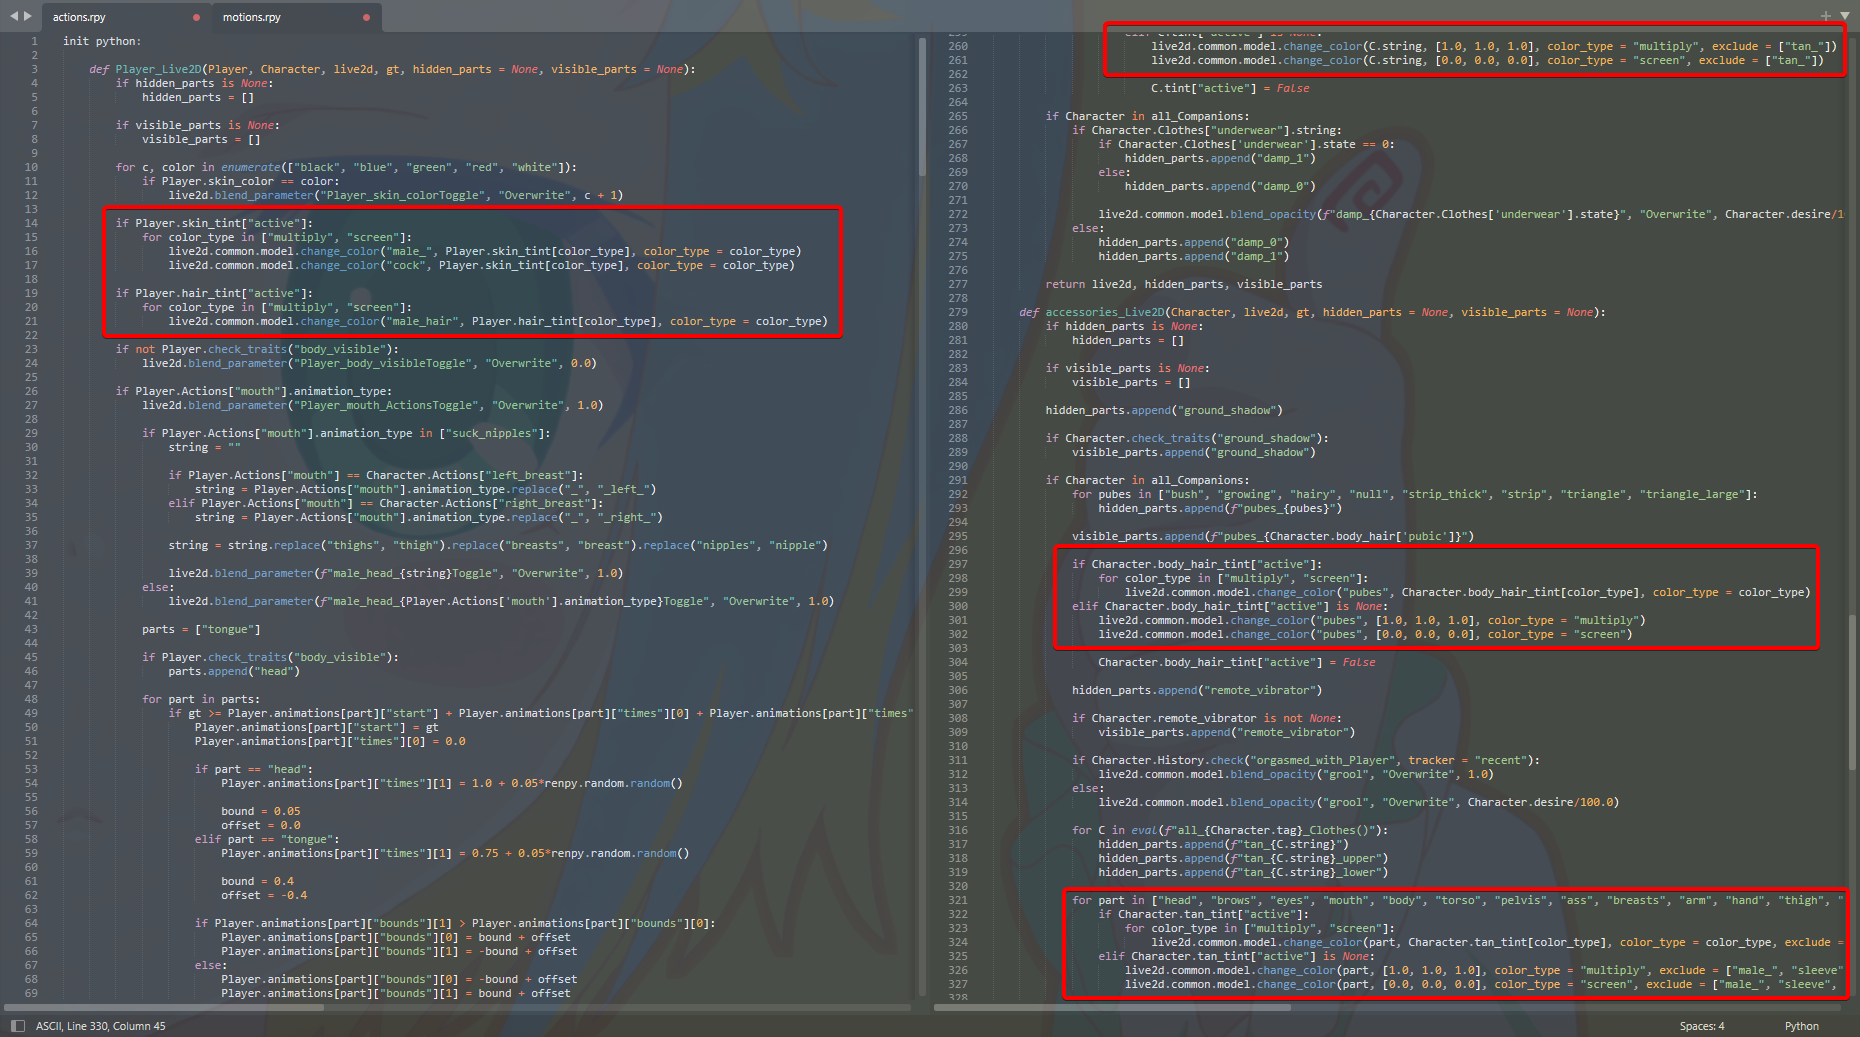
Task: Switch to the motions.rpy tab
Action: click(x=280, y=17)
